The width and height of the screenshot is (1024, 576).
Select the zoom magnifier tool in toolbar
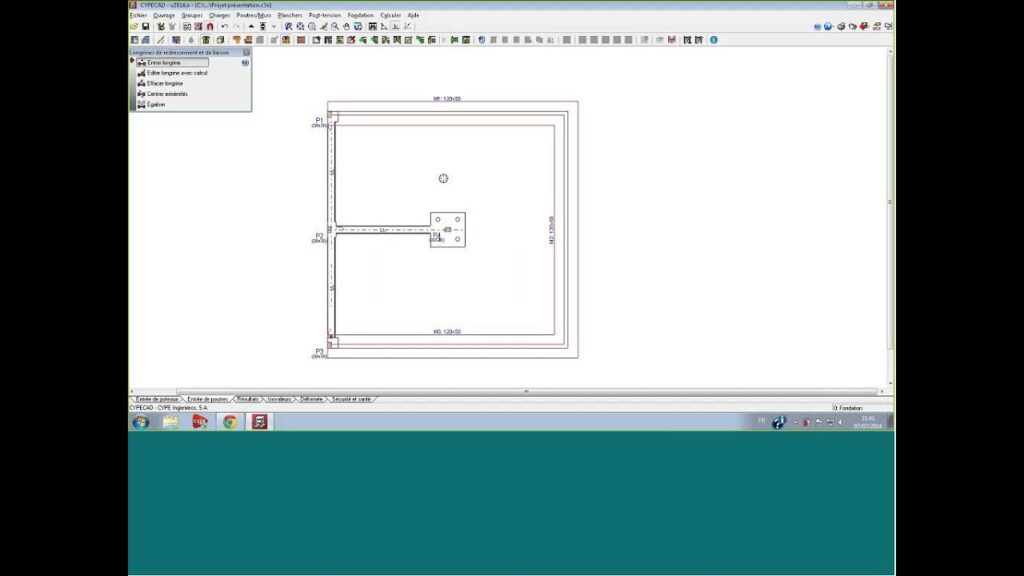[312, 27]
